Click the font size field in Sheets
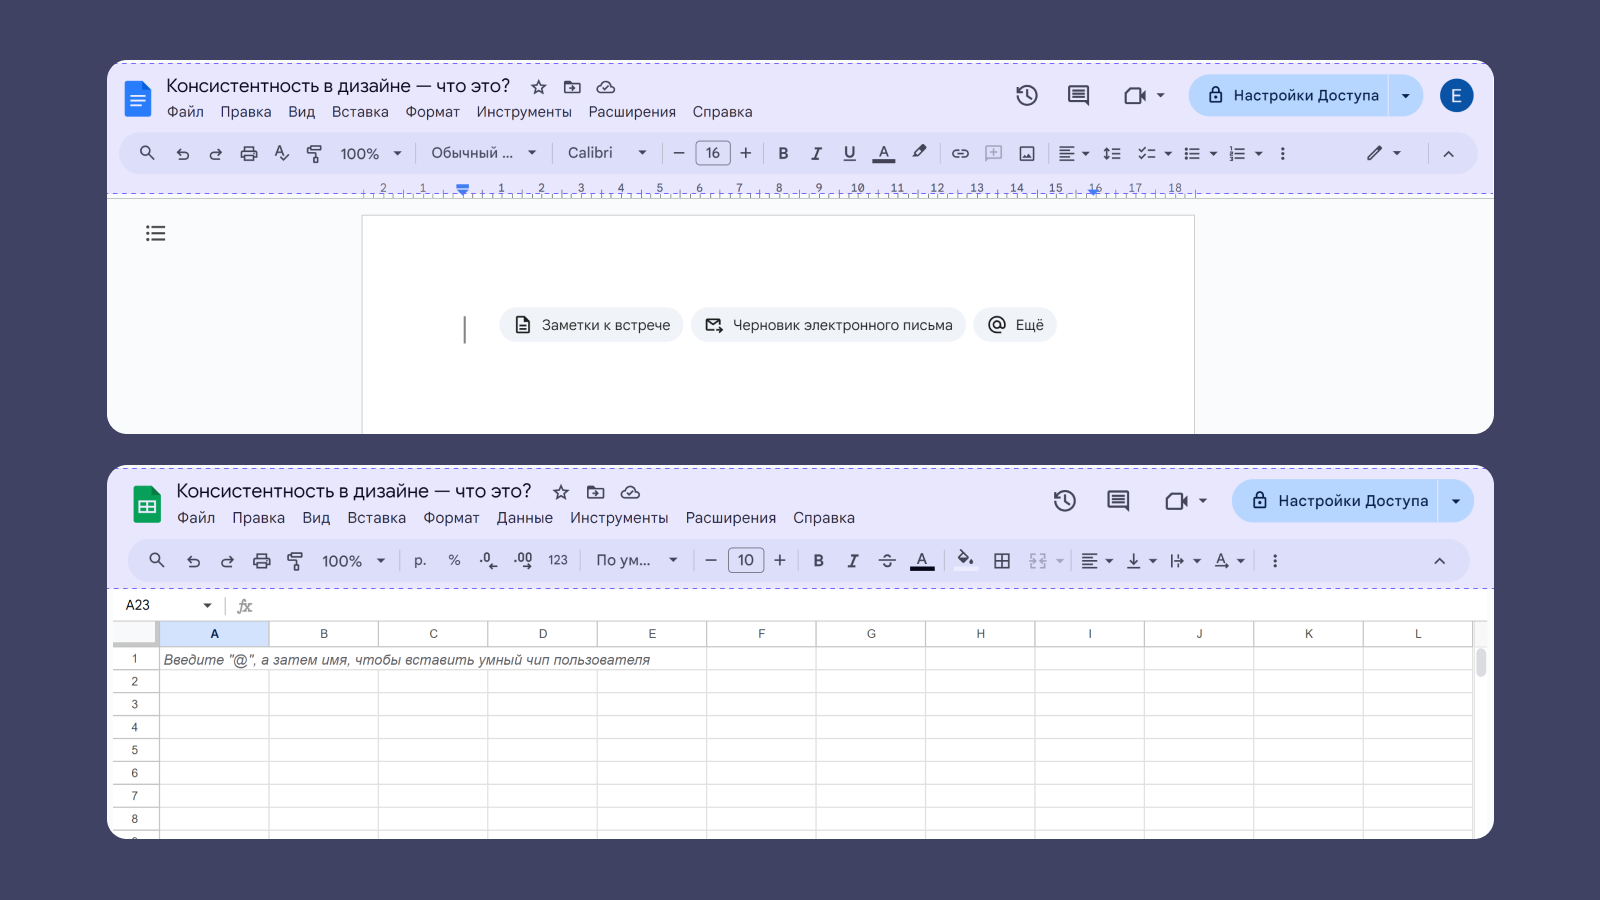Image resolution: width=1600 pixels, height=900 pixels. click(745, 561)
